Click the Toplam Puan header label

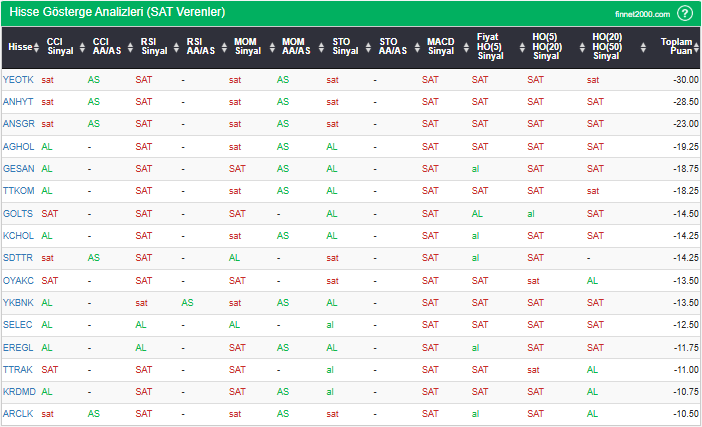[676, 47]
